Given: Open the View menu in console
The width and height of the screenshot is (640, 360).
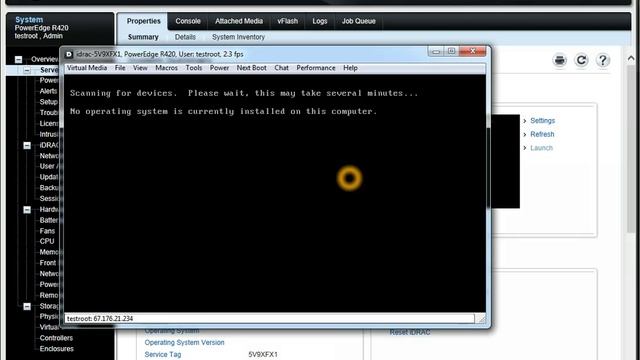Looking at the screenshot, I should click(140, 68).
